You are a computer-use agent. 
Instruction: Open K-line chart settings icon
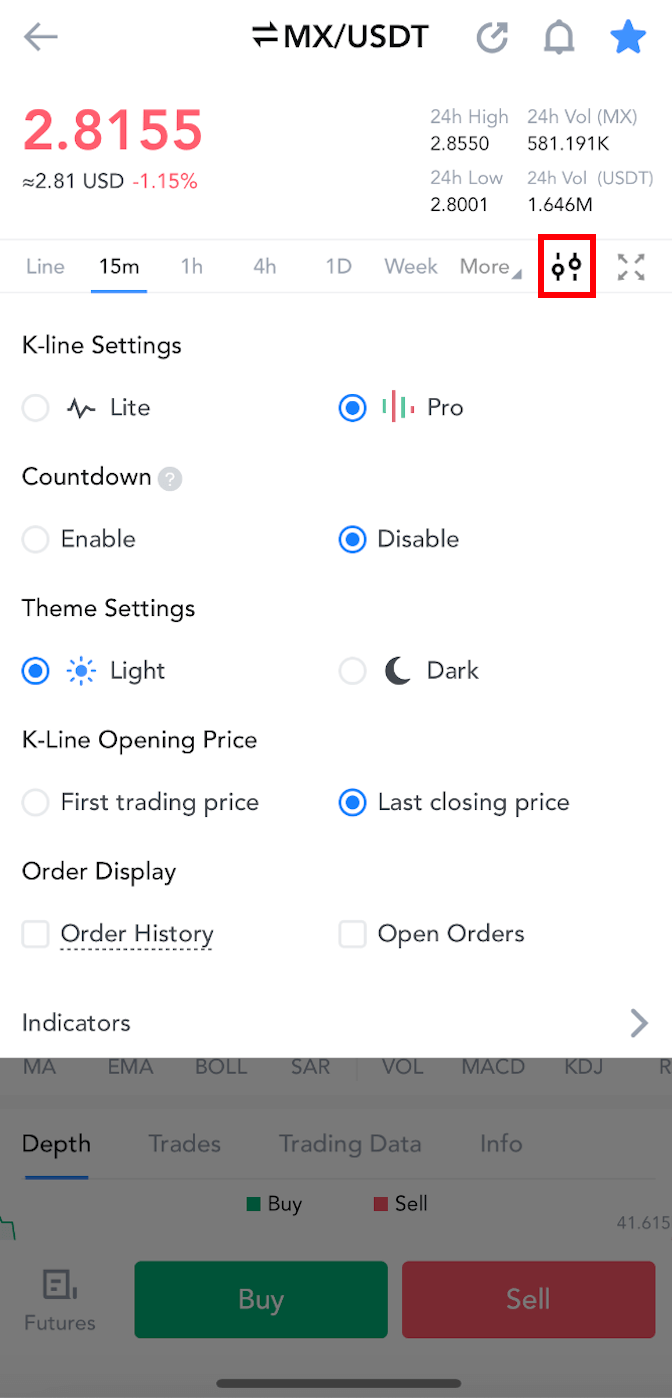coord(567,266)
